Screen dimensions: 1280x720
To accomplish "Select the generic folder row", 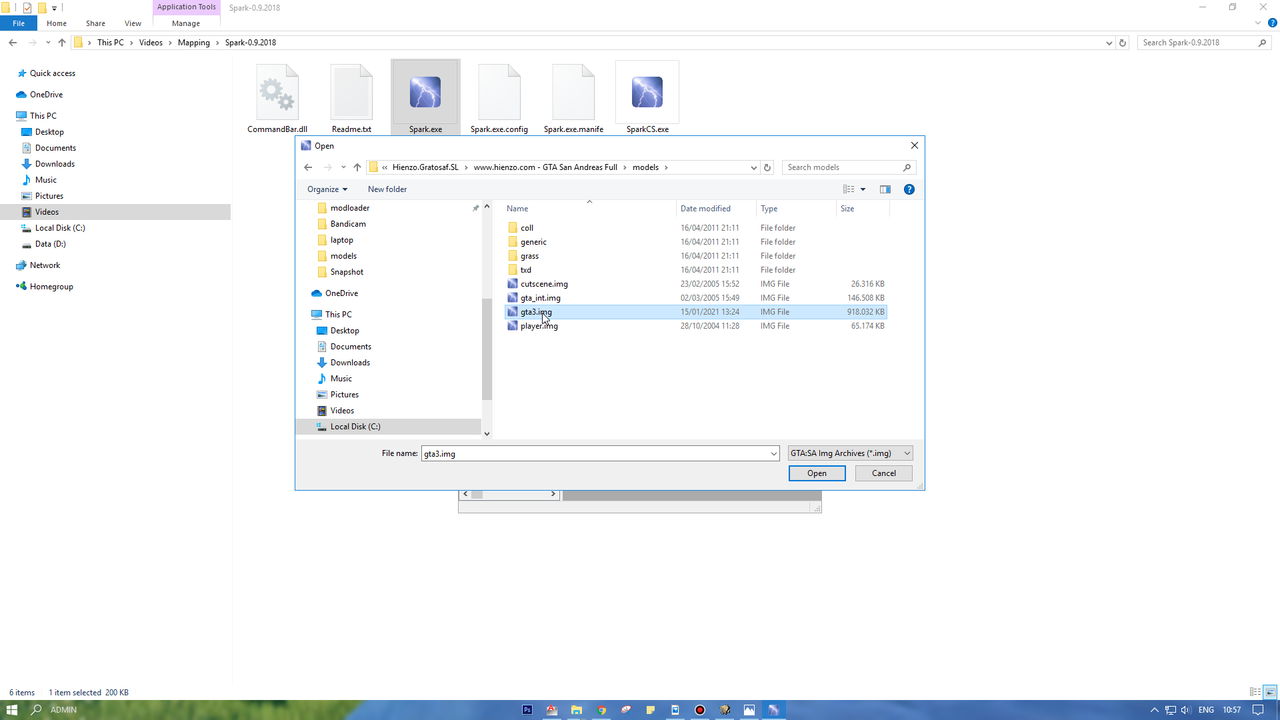I will coord(695,242).
